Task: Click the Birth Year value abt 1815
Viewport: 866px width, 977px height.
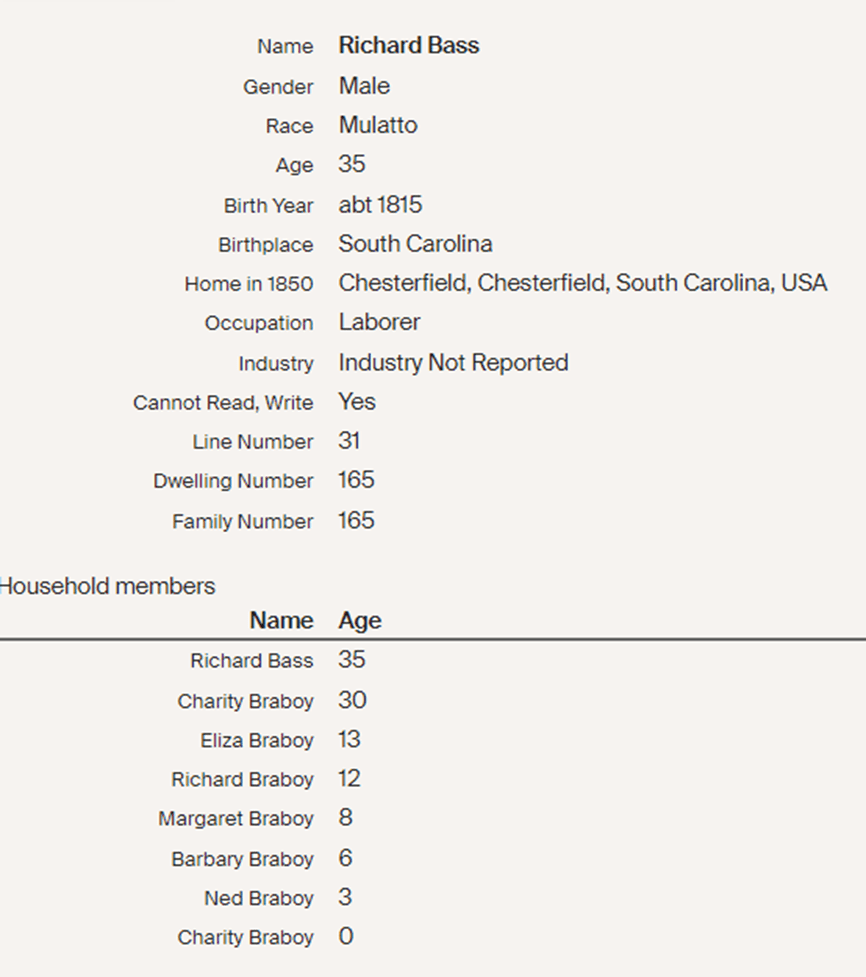Action: (x=380, y=205)
